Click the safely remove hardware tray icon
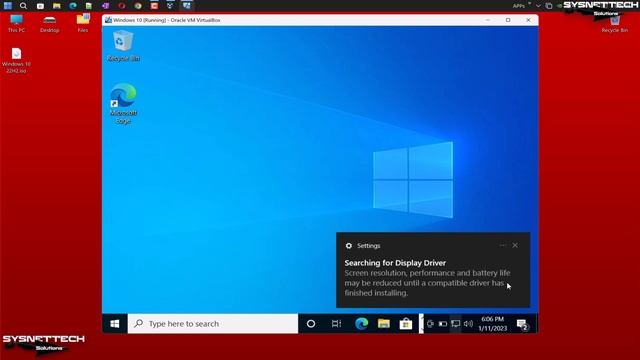The image size is (640, 360). pyautogui.click(x=430, y=324)
